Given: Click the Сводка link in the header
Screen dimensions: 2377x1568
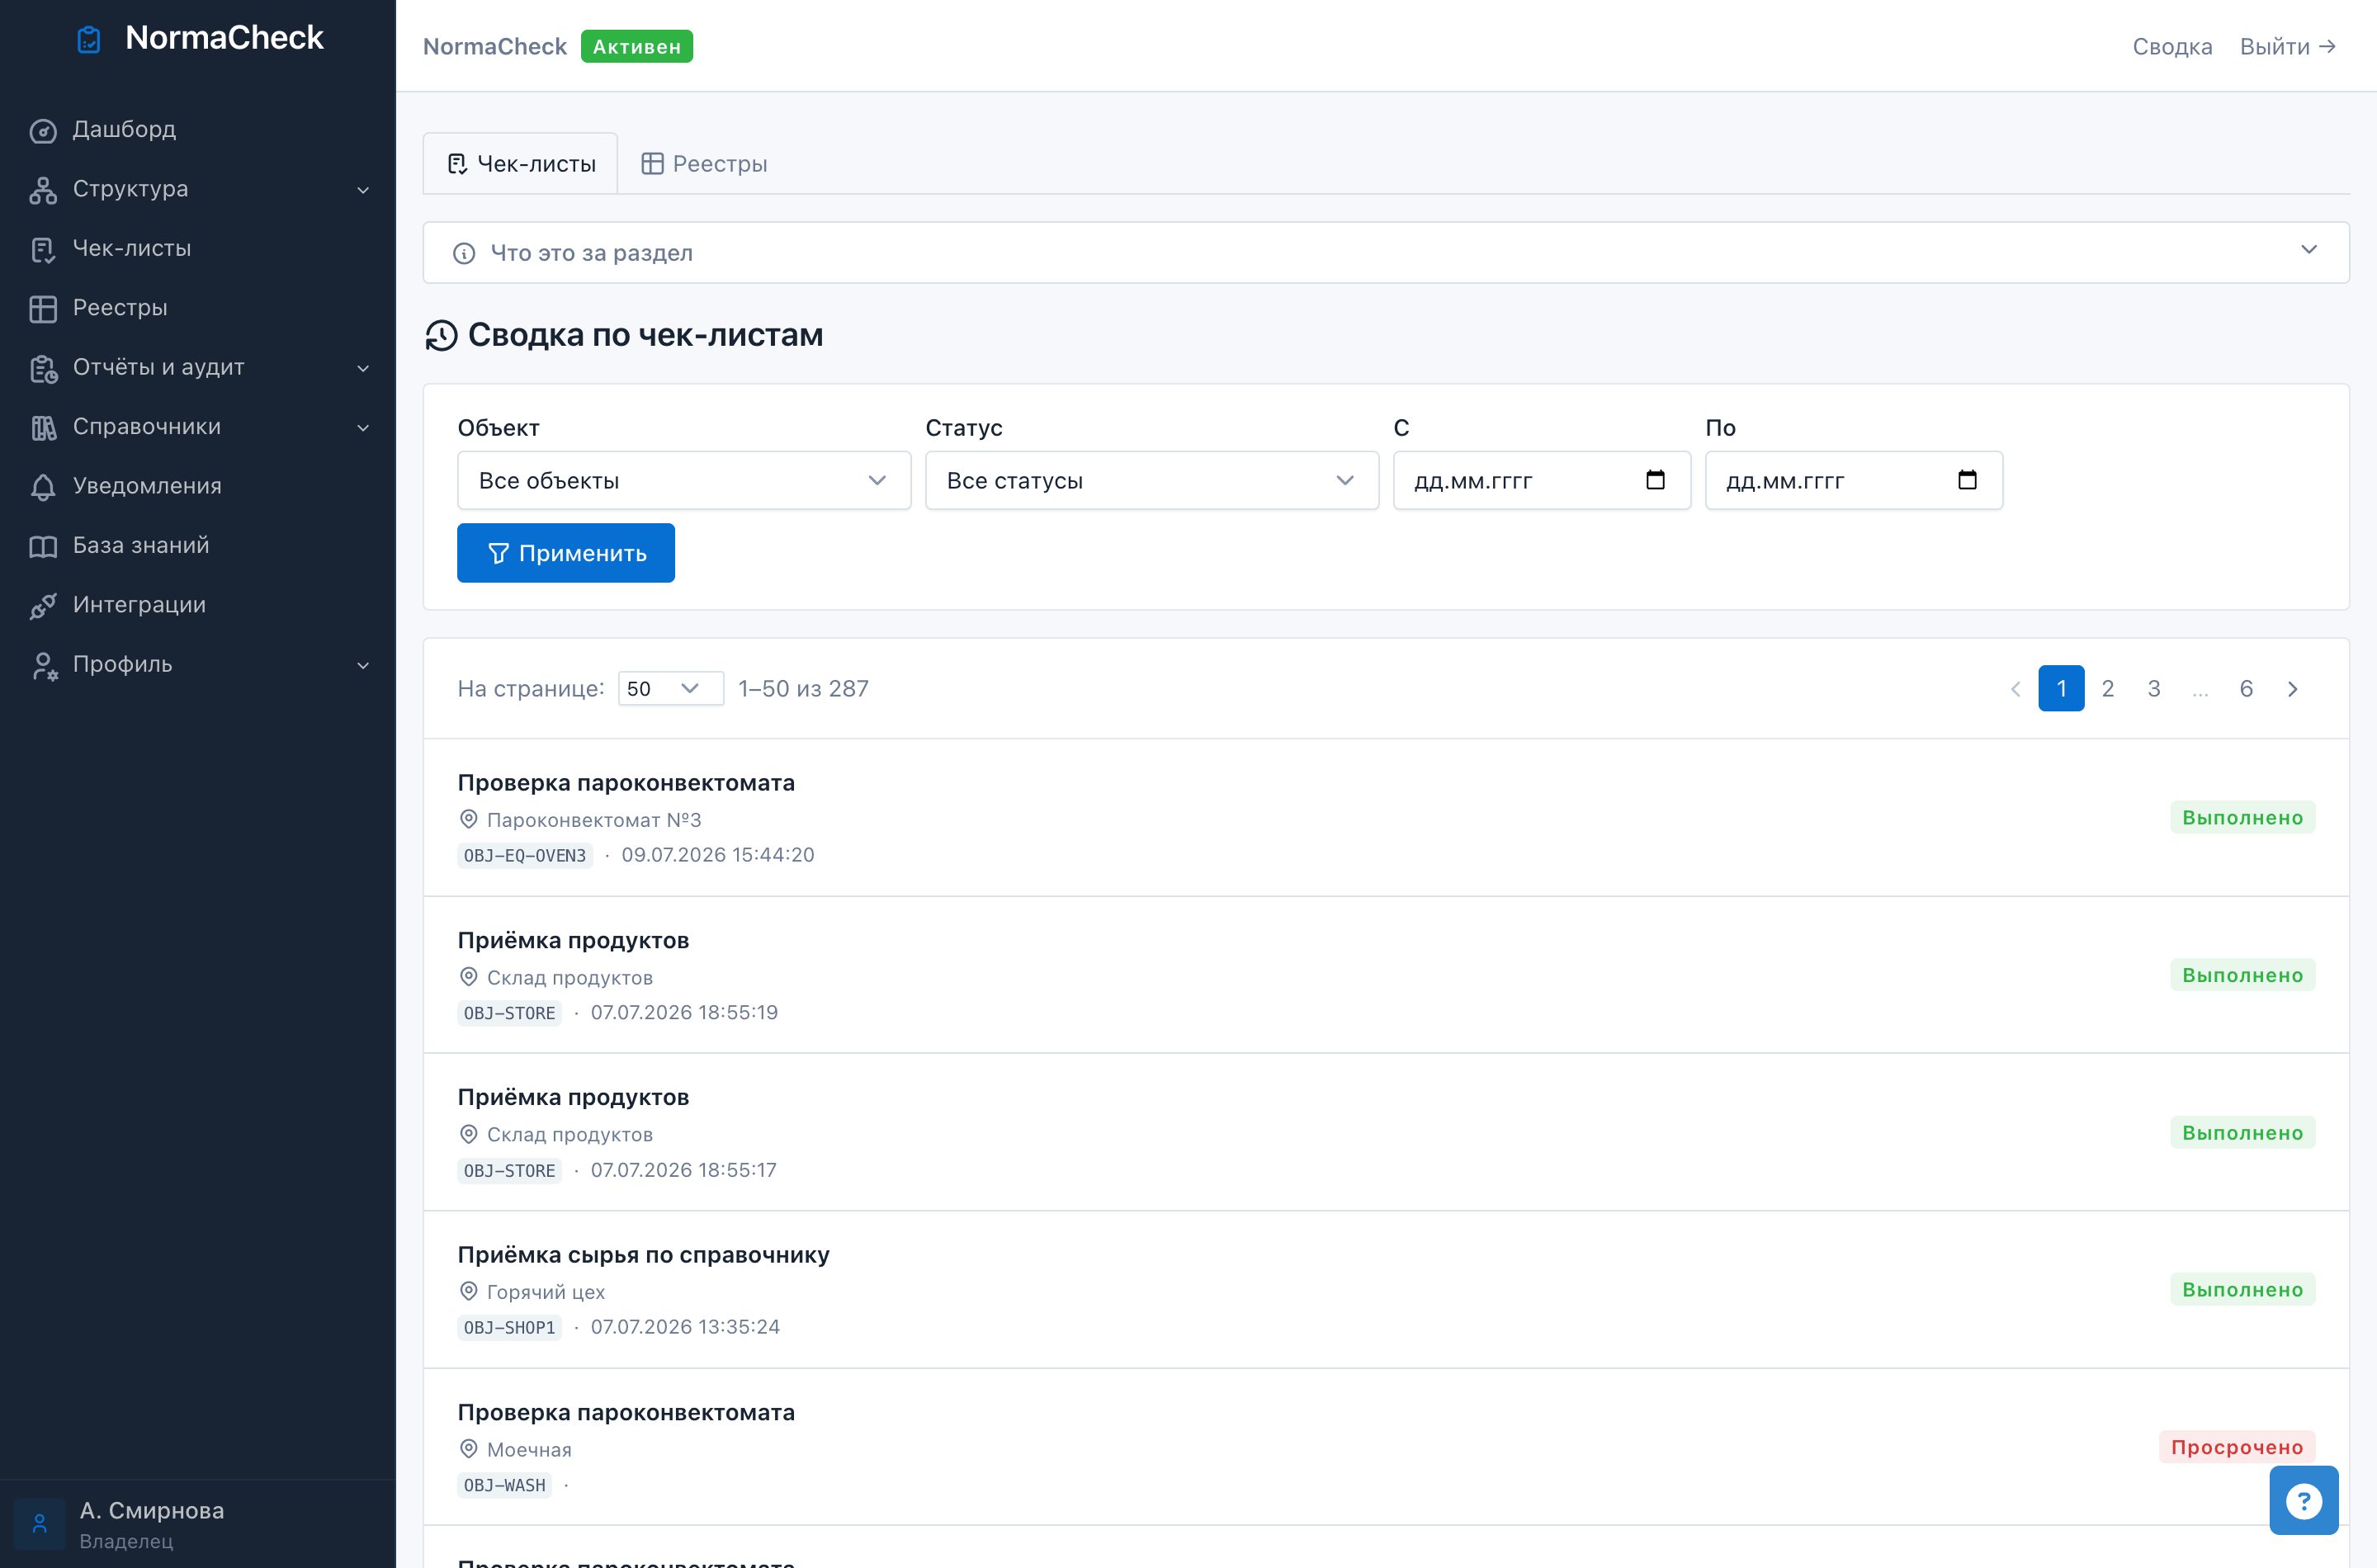Looking at the screenshot, I should (x=2172, y=46).
